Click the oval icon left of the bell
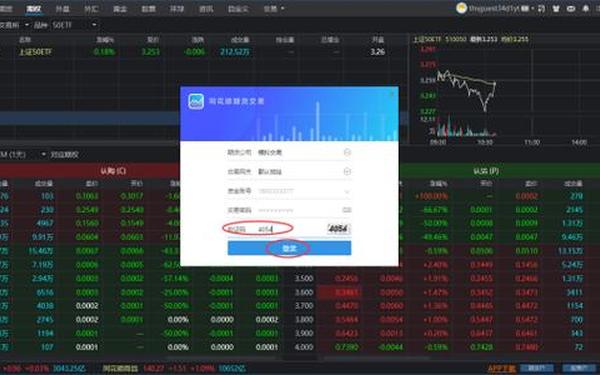Screen dimensions: 600x375 coord(571,8)
